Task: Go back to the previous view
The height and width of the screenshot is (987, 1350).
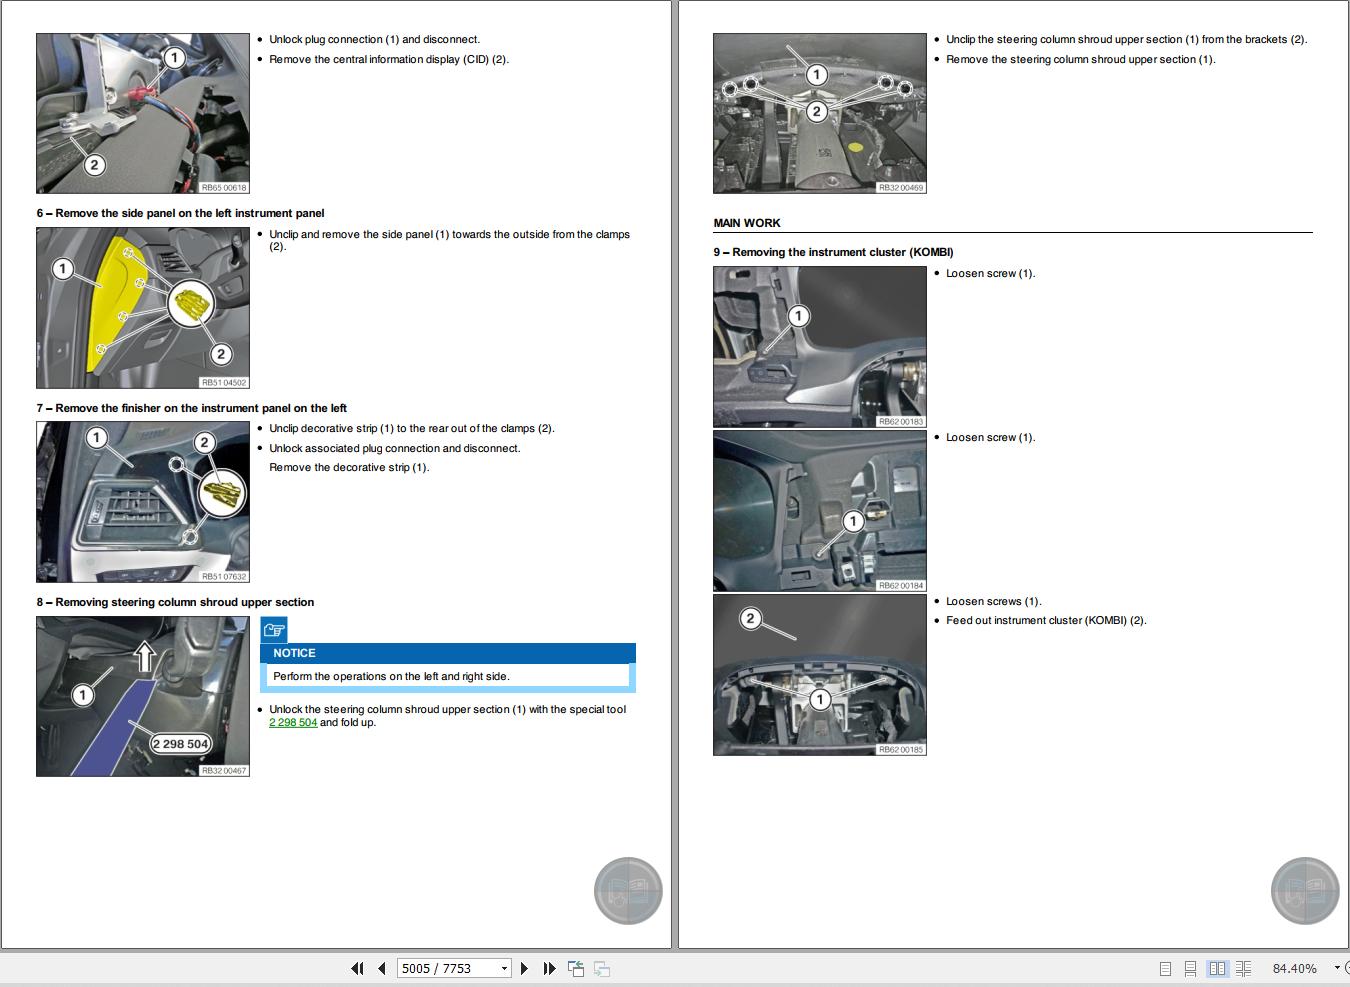Action: (576, 968)
